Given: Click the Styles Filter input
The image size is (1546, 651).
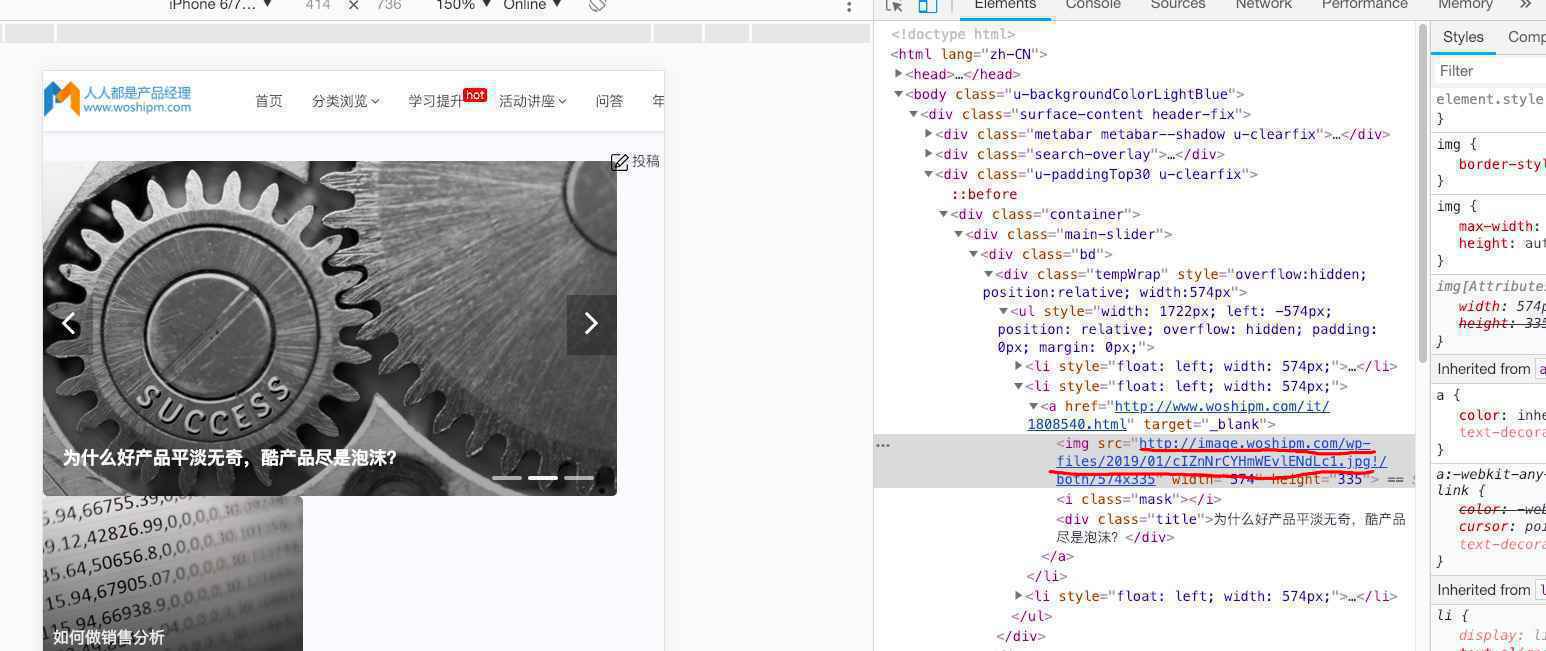Looking at the screenshot, I should click(x=1490, y=71).
